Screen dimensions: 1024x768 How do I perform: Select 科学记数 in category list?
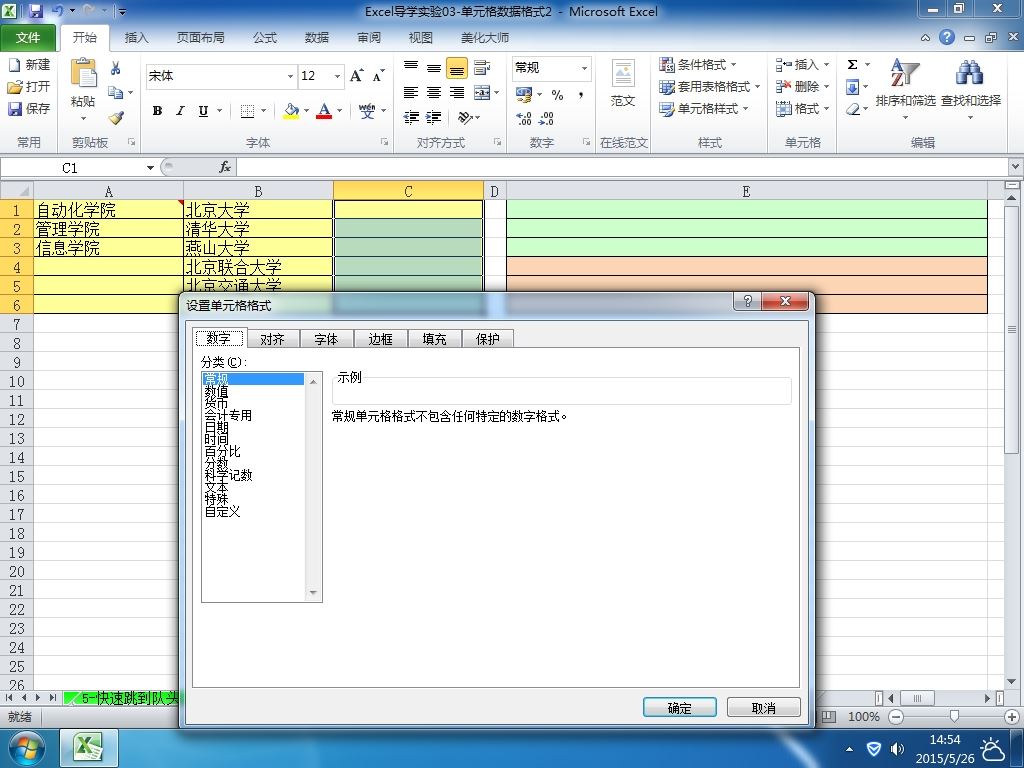[228, 475]
